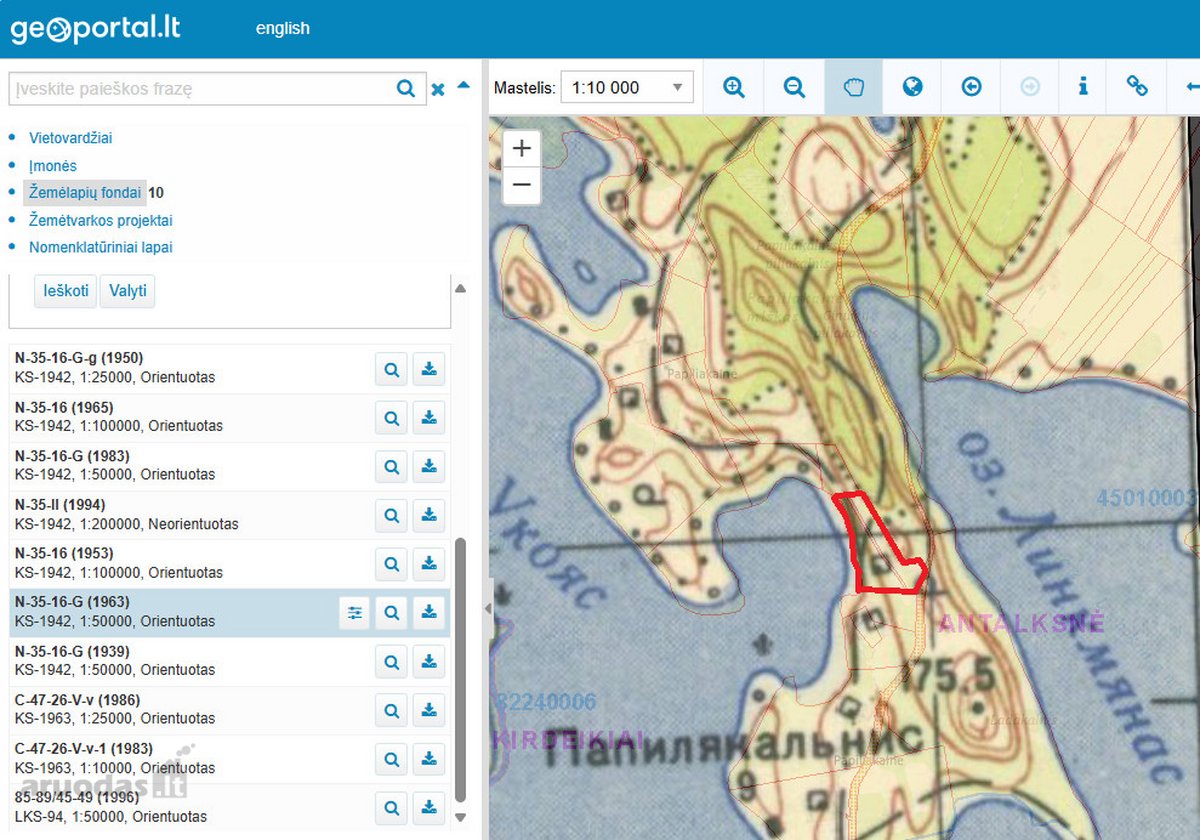Image resolution: width=1200 pixels, height=840 pixels.
Task: Collapse the search panel with the up arrow
Action: (x=463, y=86)
